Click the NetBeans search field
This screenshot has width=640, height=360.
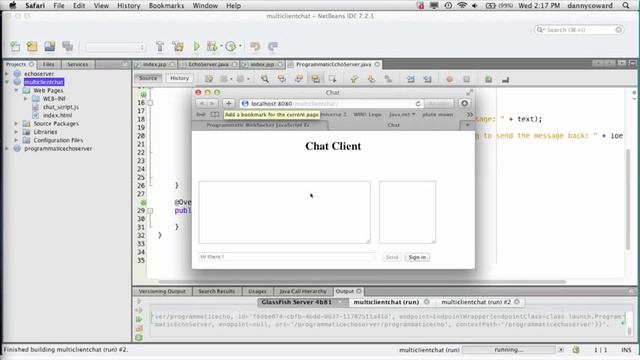579,30
